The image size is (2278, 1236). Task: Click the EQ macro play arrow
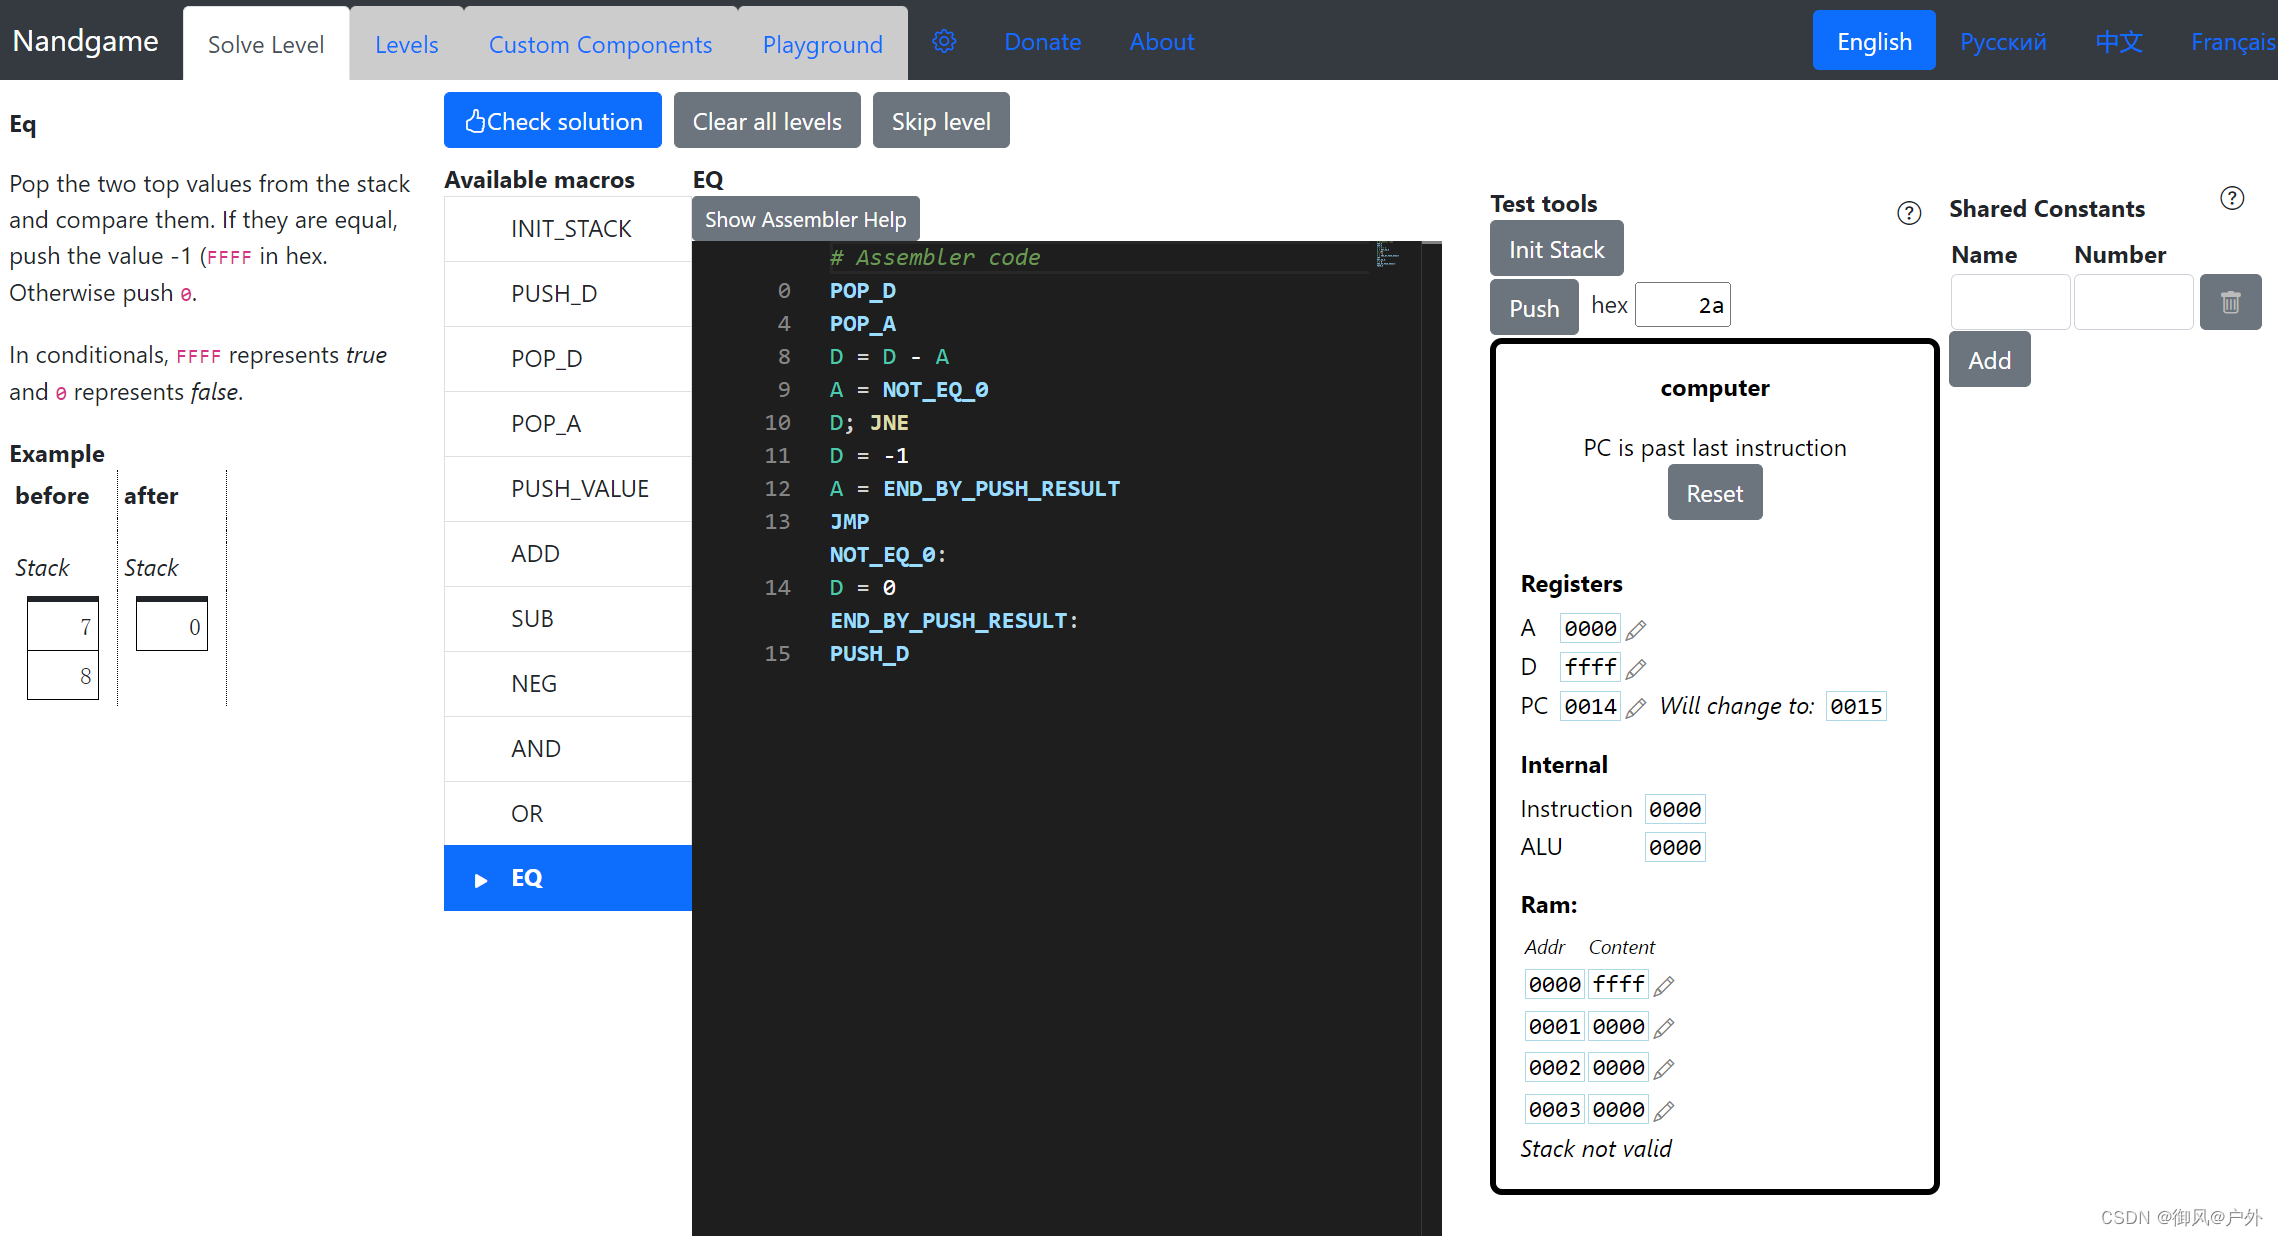[481, 880]
